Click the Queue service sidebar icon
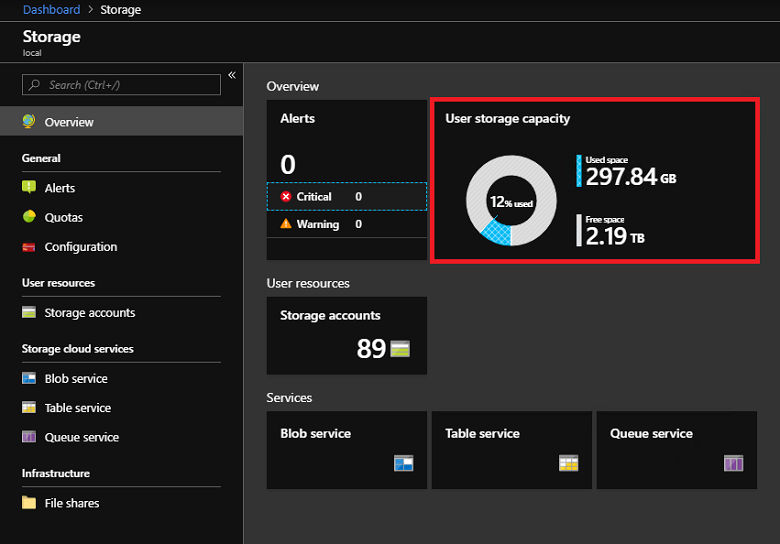This screenshot has height=544, width=780. pos(29,437)
